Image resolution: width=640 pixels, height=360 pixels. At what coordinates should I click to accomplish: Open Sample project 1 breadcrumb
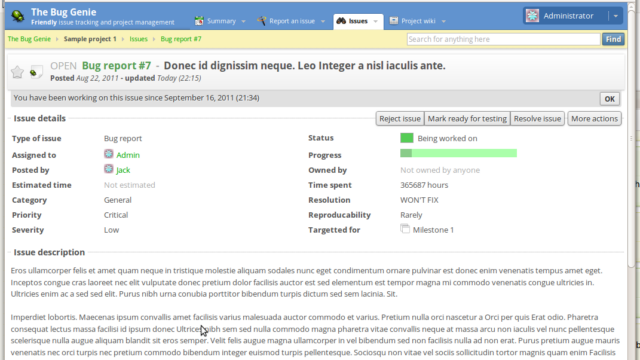pos(90,39)
